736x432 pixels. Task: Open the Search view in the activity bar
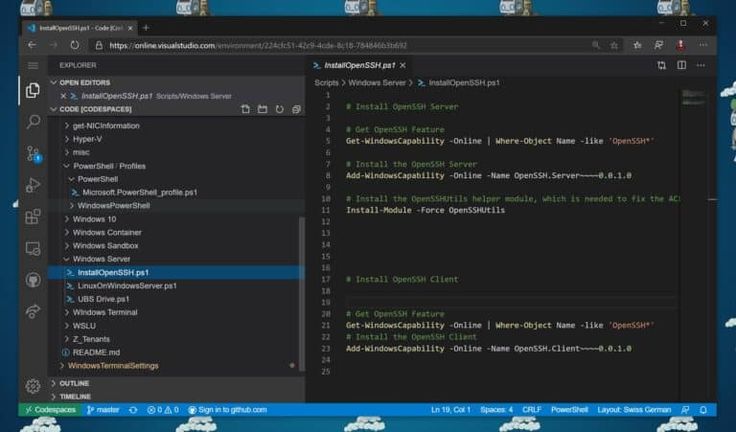tap(32, 122)
